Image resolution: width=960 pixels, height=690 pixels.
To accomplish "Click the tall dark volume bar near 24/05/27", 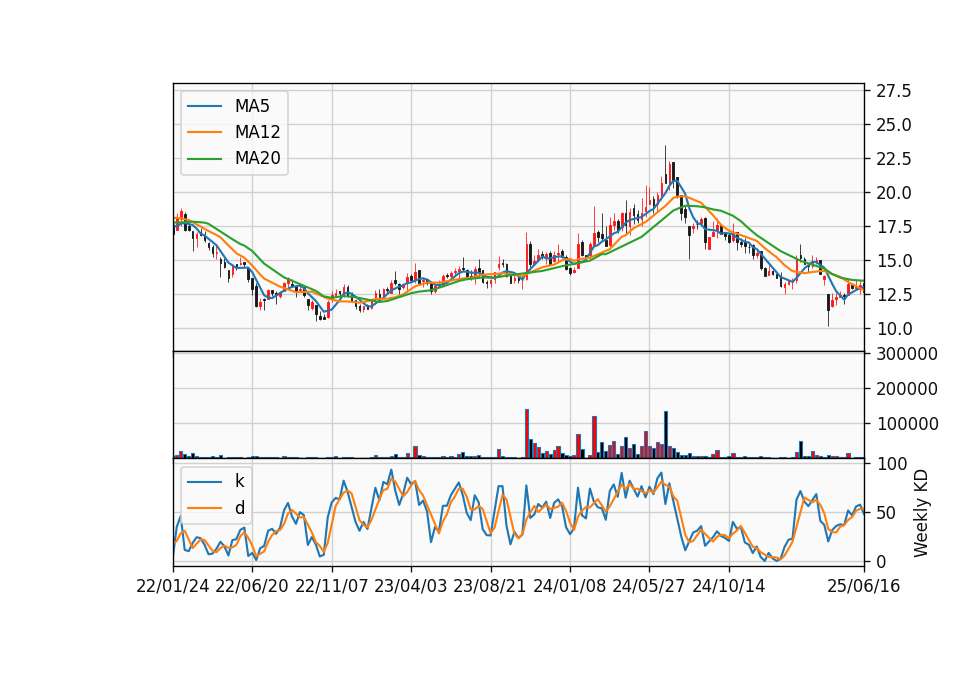I will tap(666, 435).
